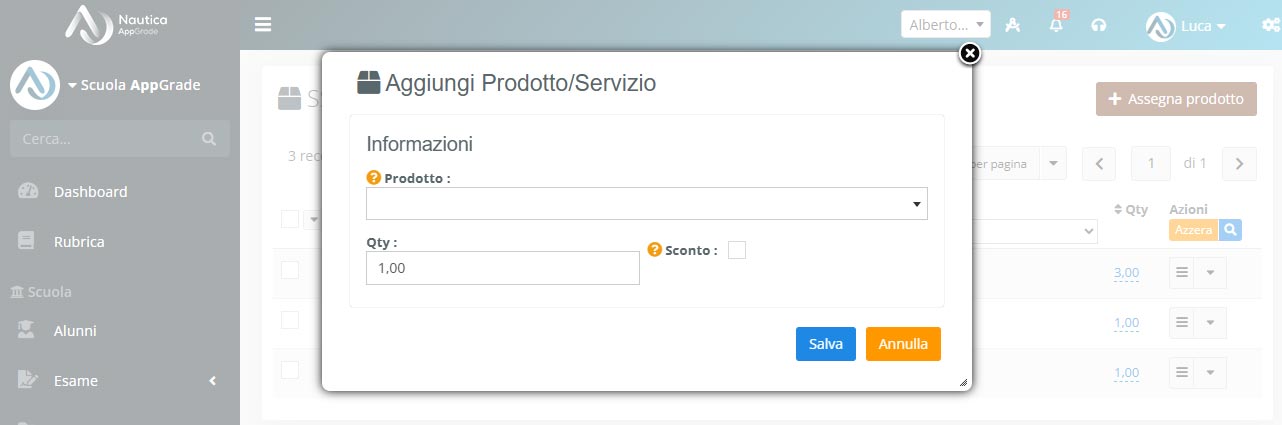Open the Luca user menu
Viewport: 1282px width, 425px height.
coord(1186,26)
